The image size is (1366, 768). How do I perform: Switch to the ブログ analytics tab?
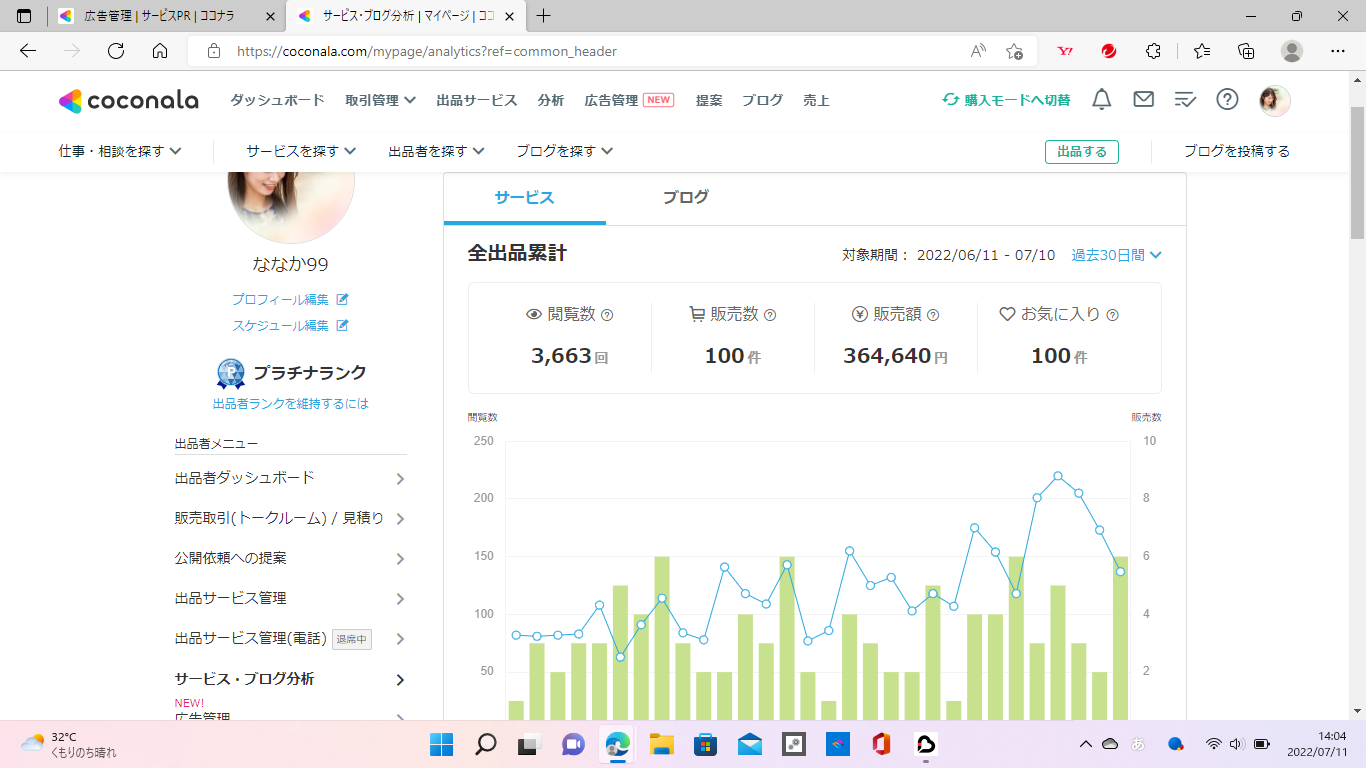(x=686, y=197)
